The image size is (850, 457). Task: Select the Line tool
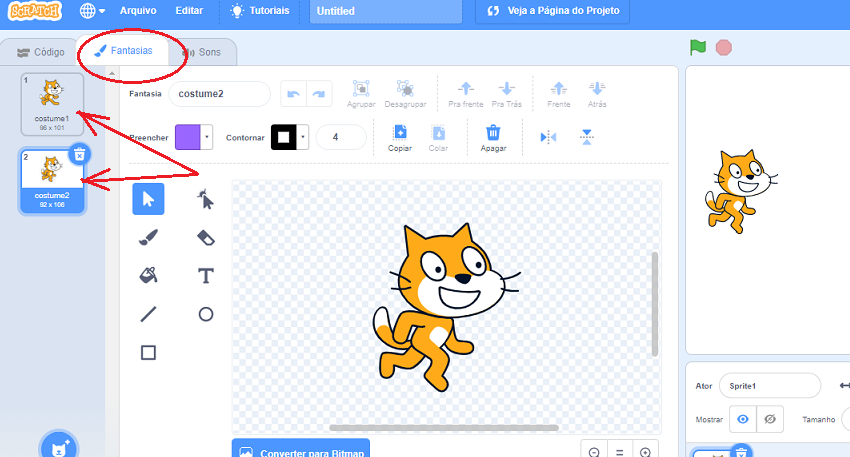coord(148,314)
